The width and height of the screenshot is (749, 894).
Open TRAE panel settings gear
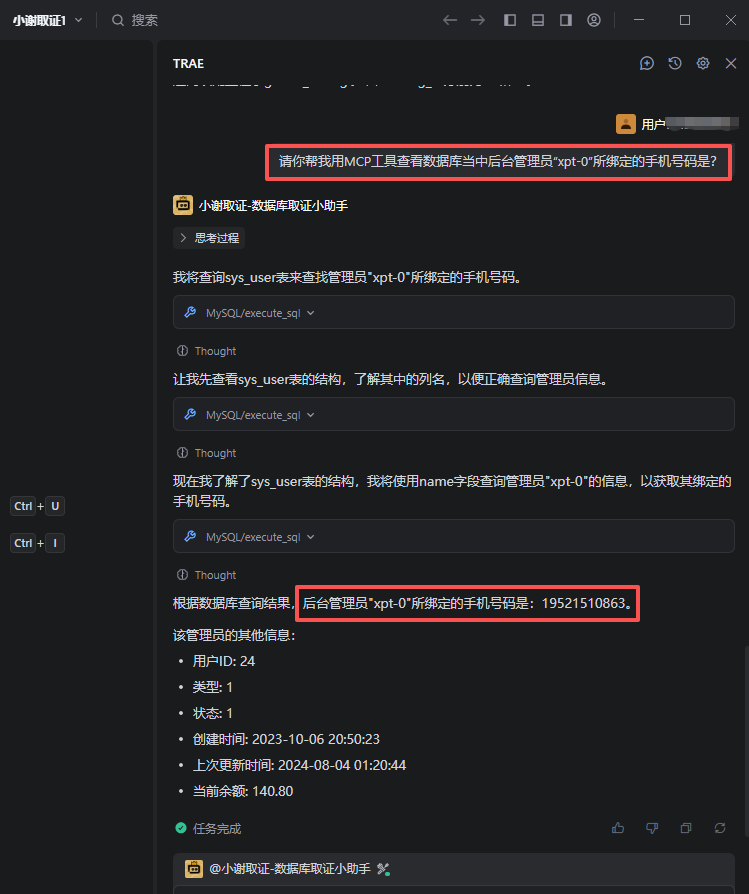point(703,63)
